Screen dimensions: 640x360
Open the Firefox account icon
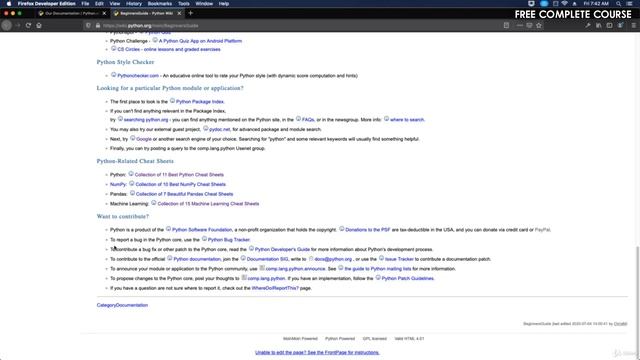click(620, 25)
